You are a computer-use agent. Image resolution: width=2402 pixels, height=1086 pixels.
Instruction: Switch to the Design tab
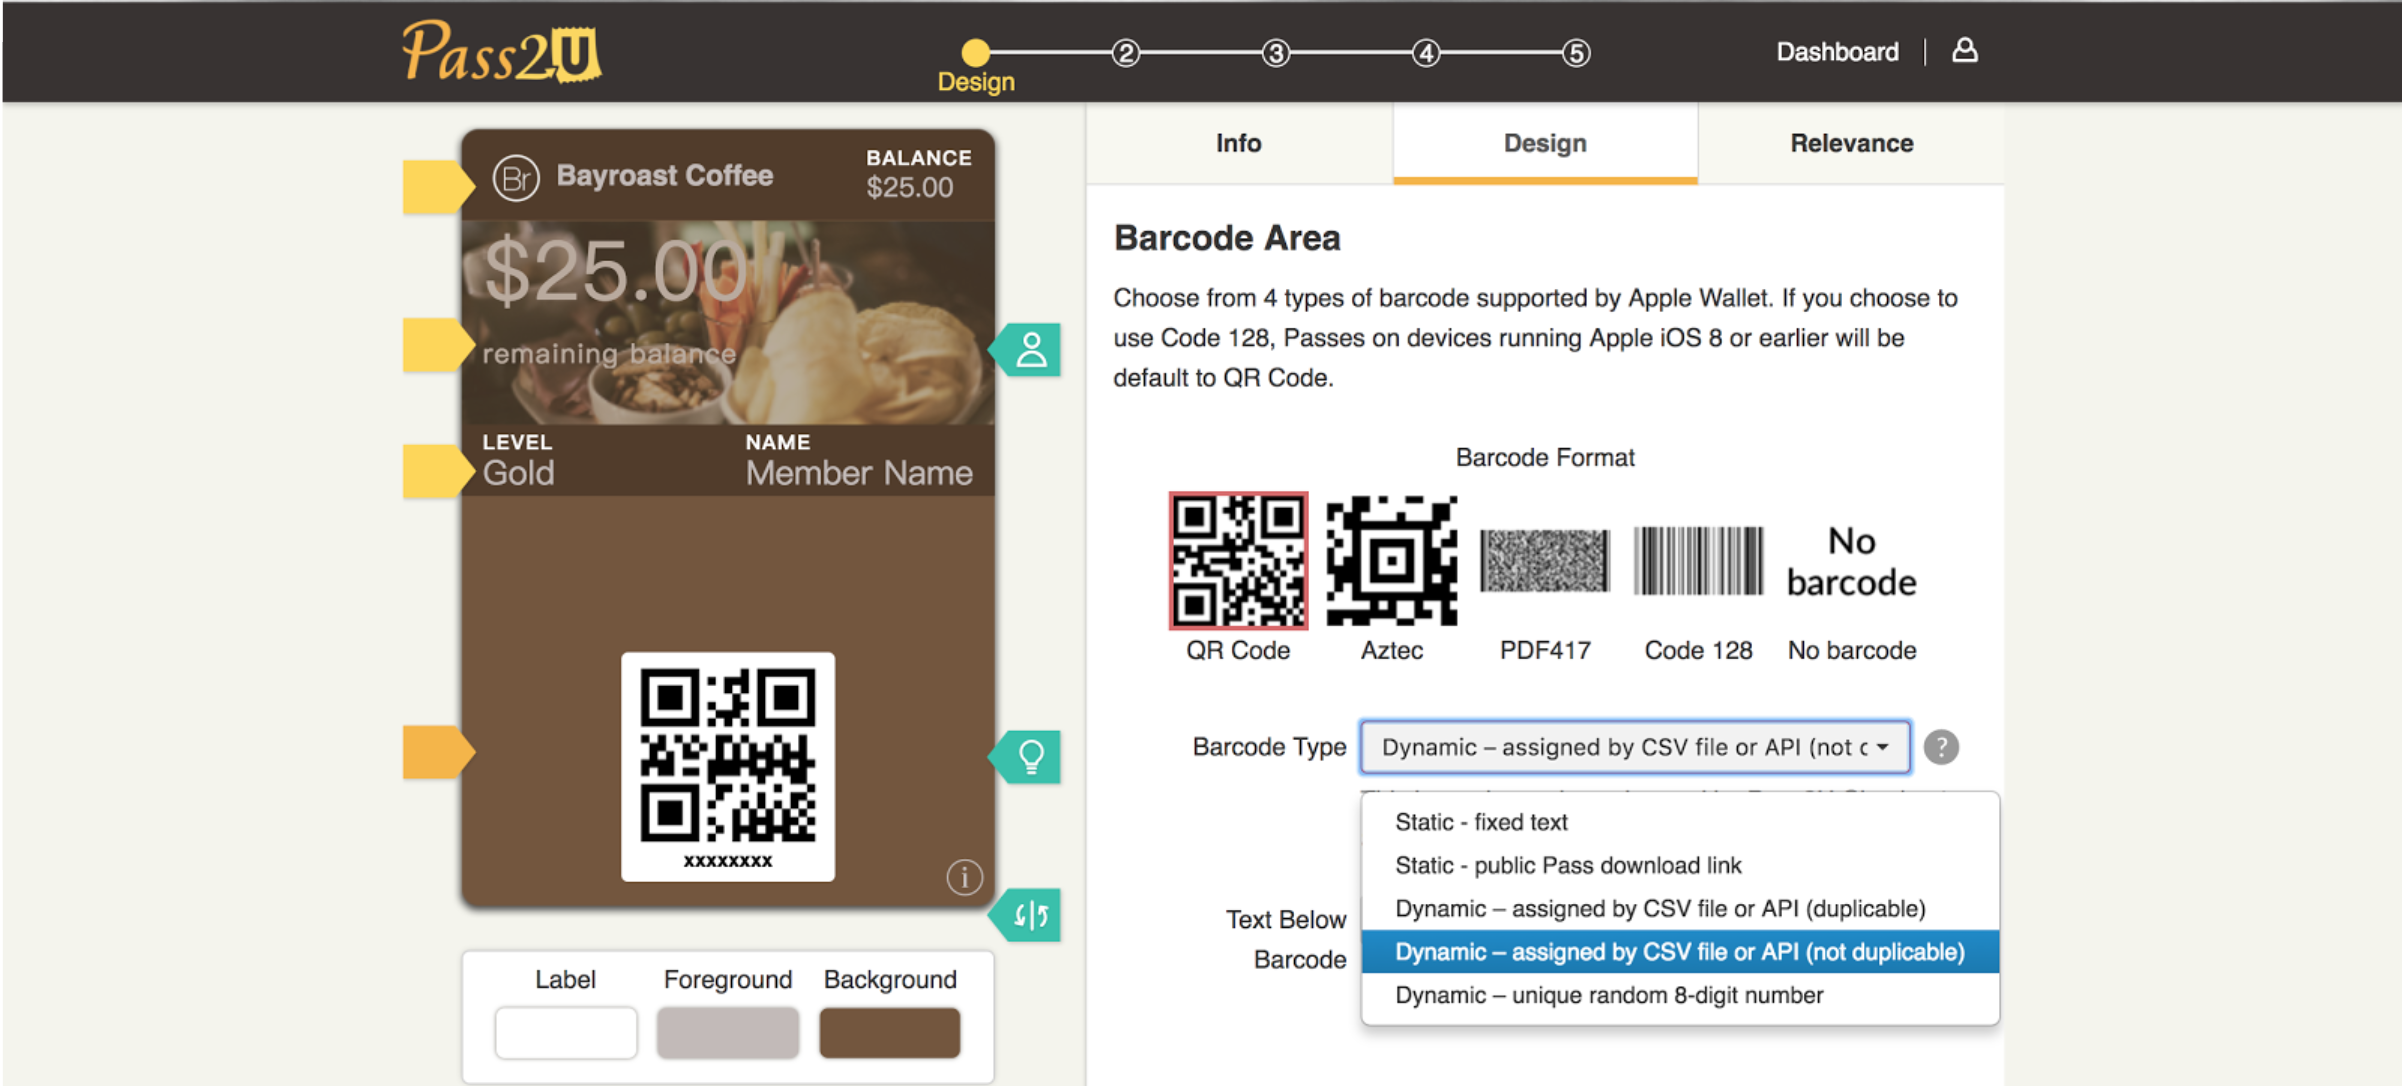coord(1545,143)
